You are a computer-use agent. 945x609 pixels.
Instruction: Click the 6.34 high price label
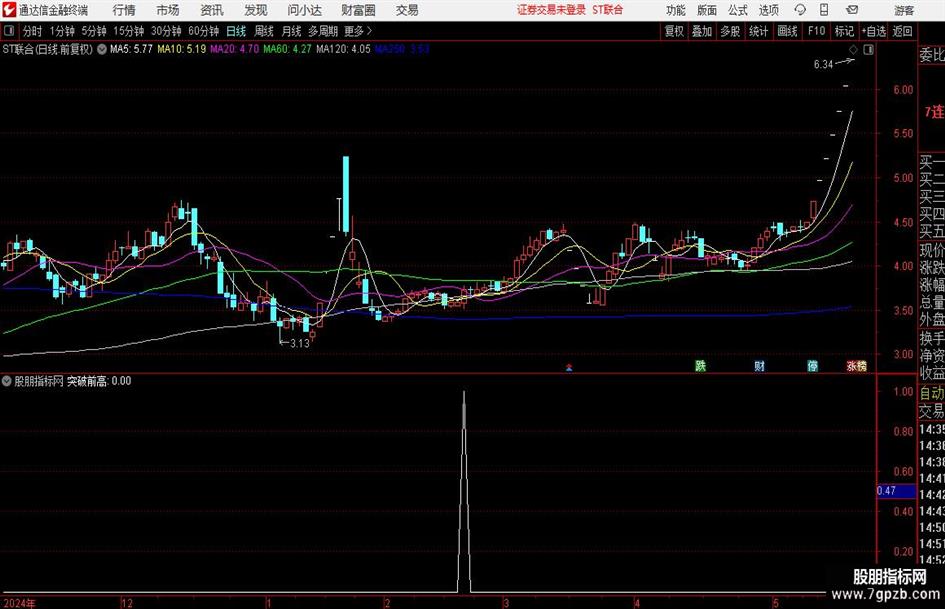(823, 65)
